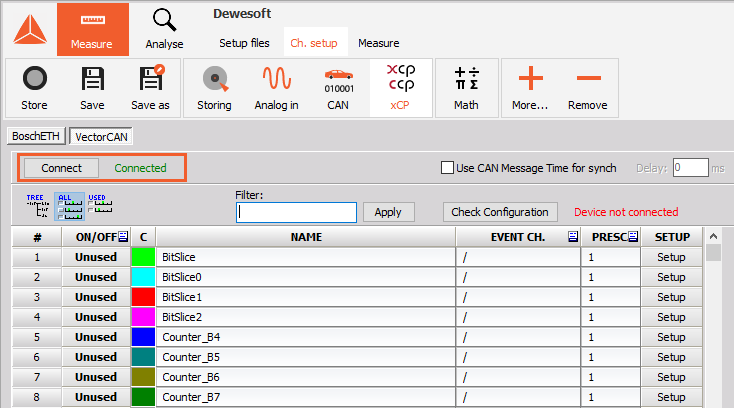Viewport: 734px width, 408px height.
Task: Select the Ch. setup tab
Action: click(314, 43)
